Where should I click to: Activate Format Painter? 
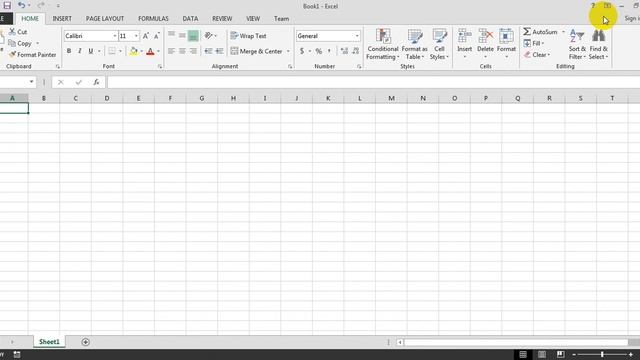pos(33,55)
